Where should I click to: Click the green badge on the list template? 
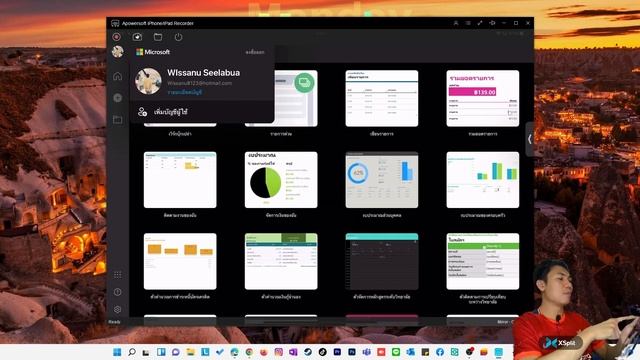[304, 83]
